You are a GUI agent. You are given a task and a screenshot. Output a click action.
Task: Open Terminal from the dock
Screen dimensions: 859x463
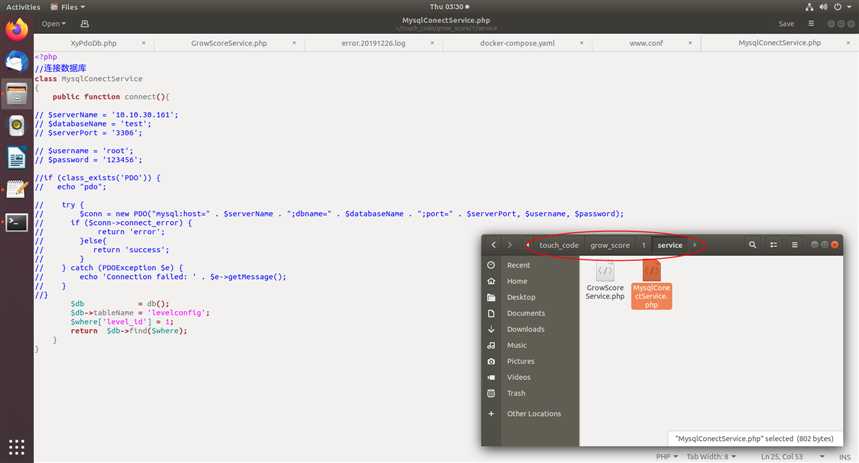[x=16, y=222]
